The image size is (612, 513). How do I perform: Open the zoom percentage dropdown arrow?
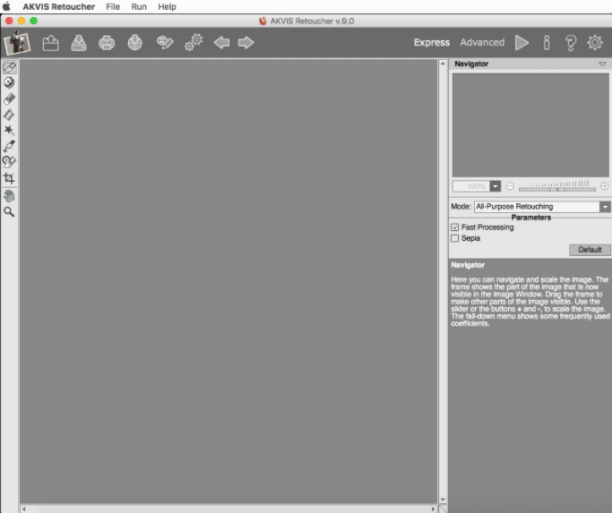tap(495, 186)
